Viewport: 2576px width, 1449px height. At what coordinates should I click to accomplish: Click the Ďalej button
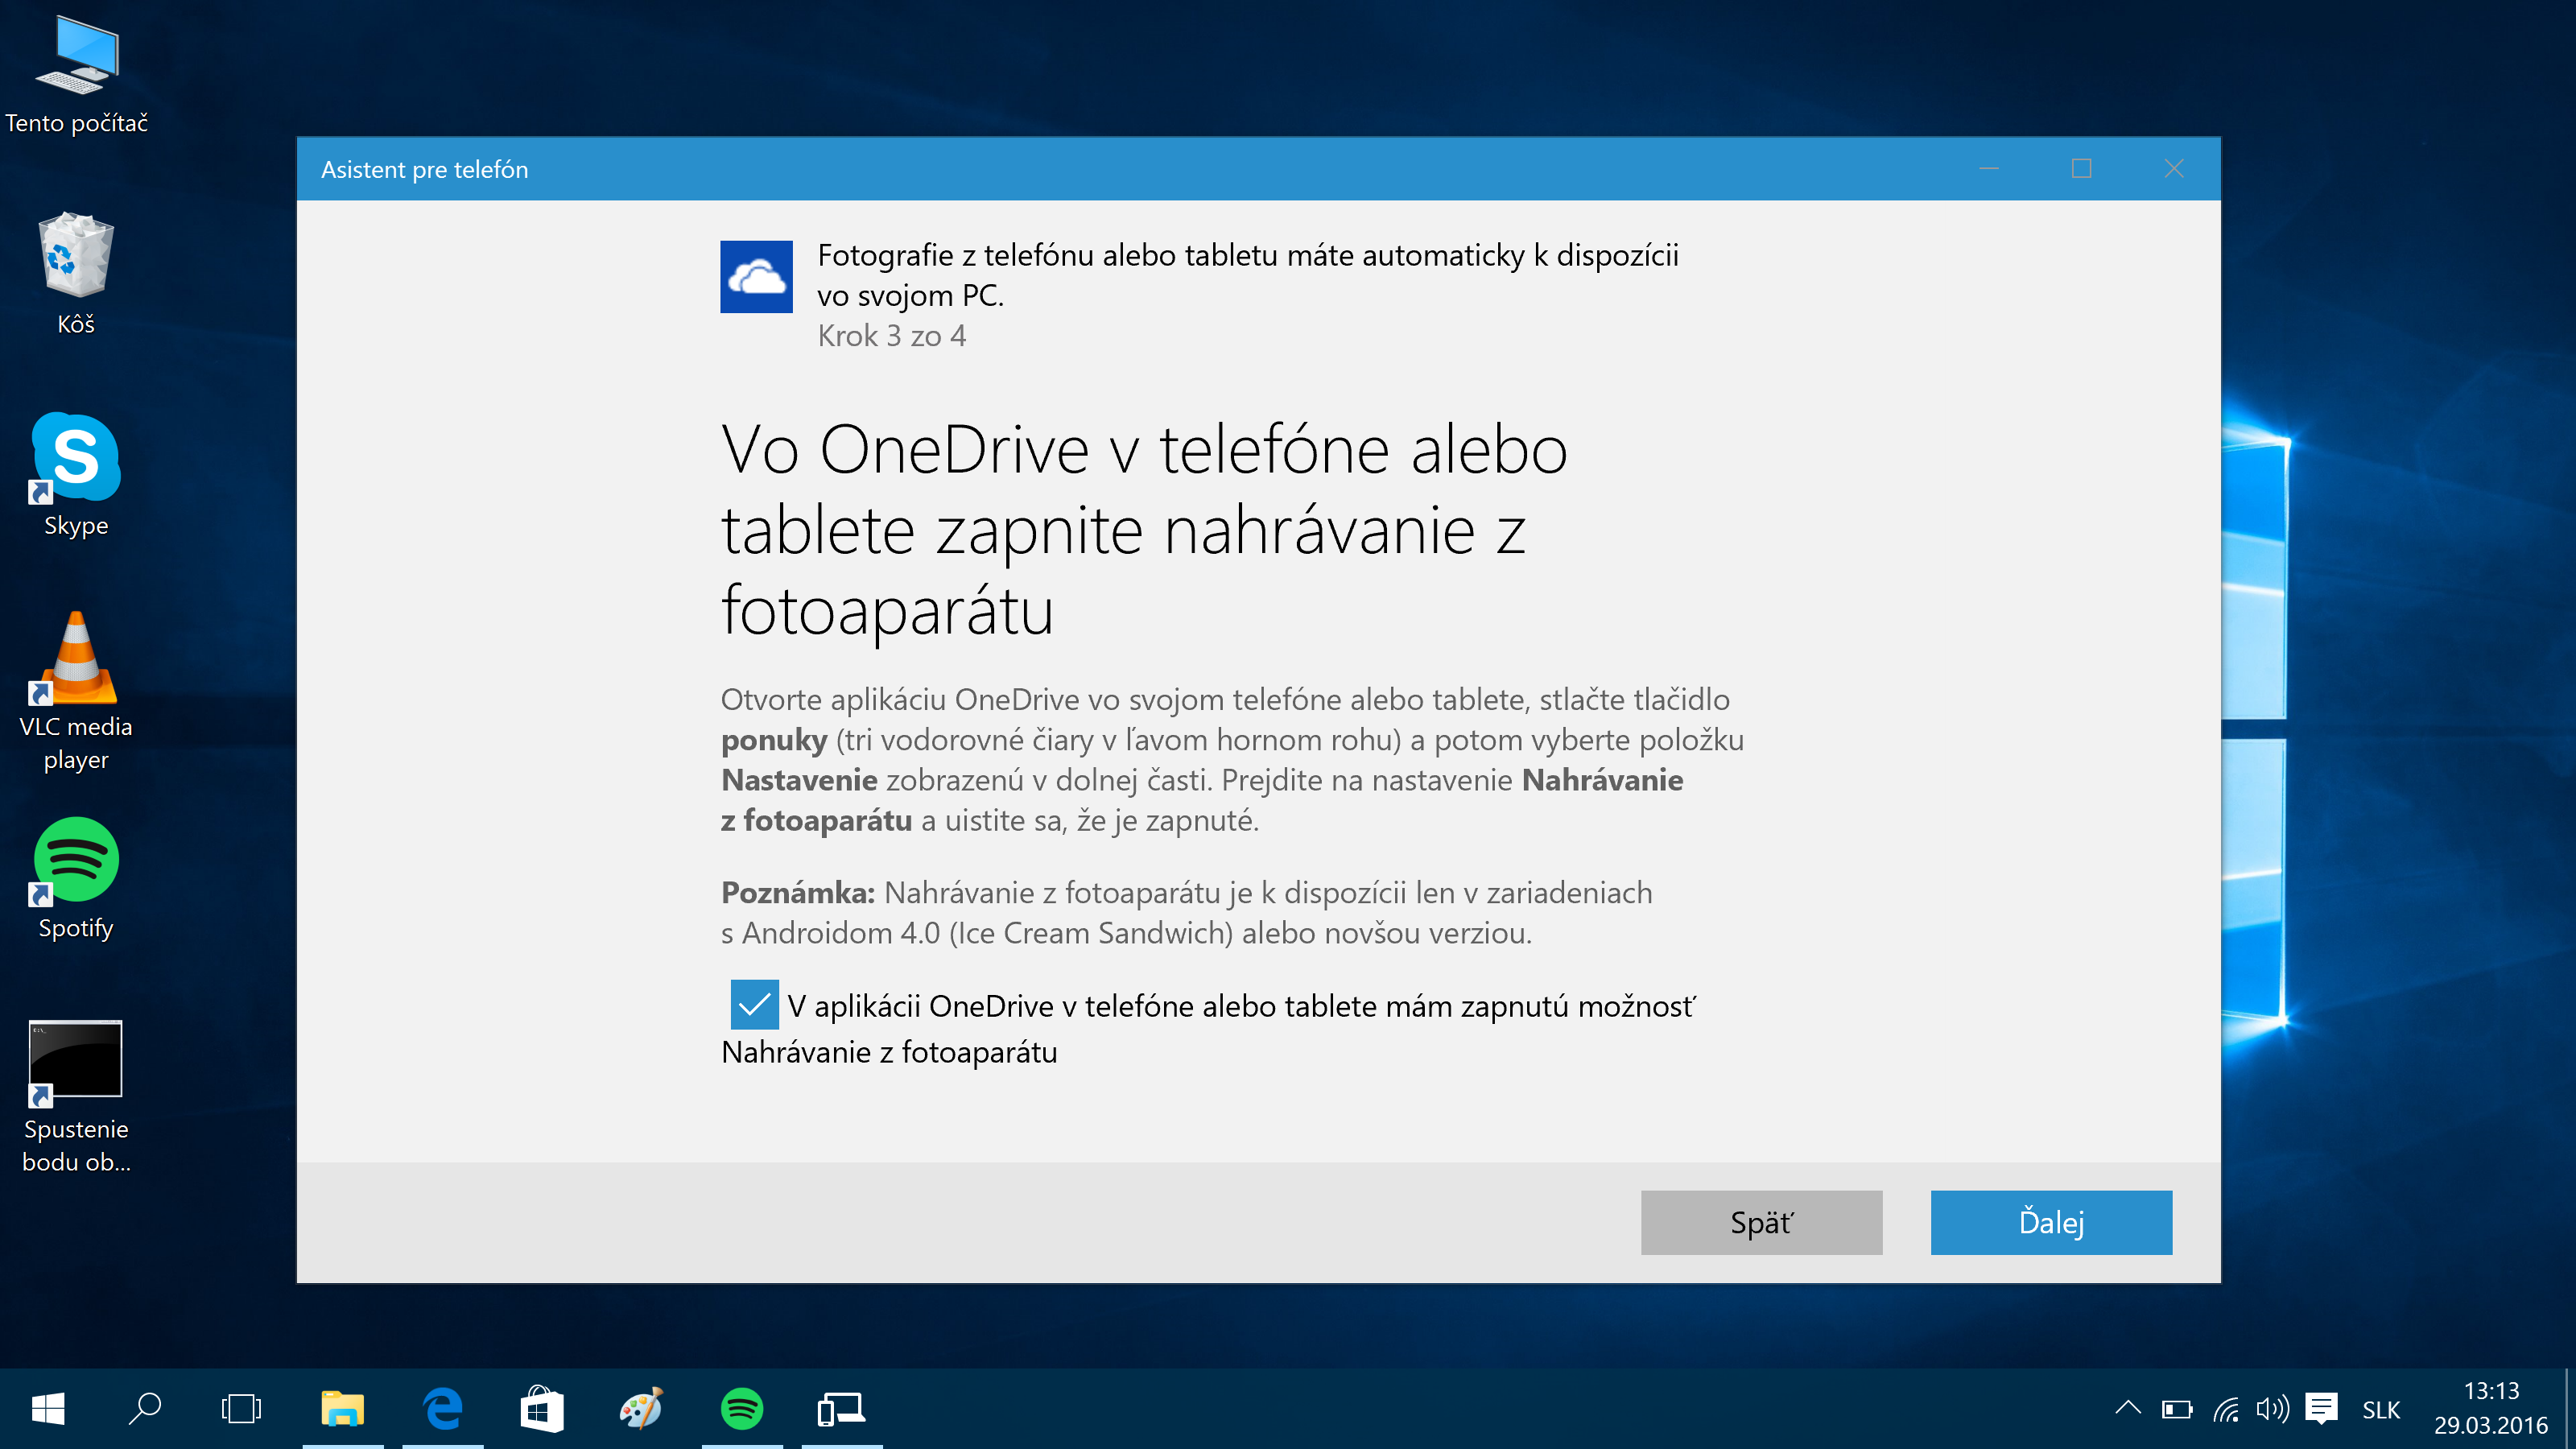2051,1222
